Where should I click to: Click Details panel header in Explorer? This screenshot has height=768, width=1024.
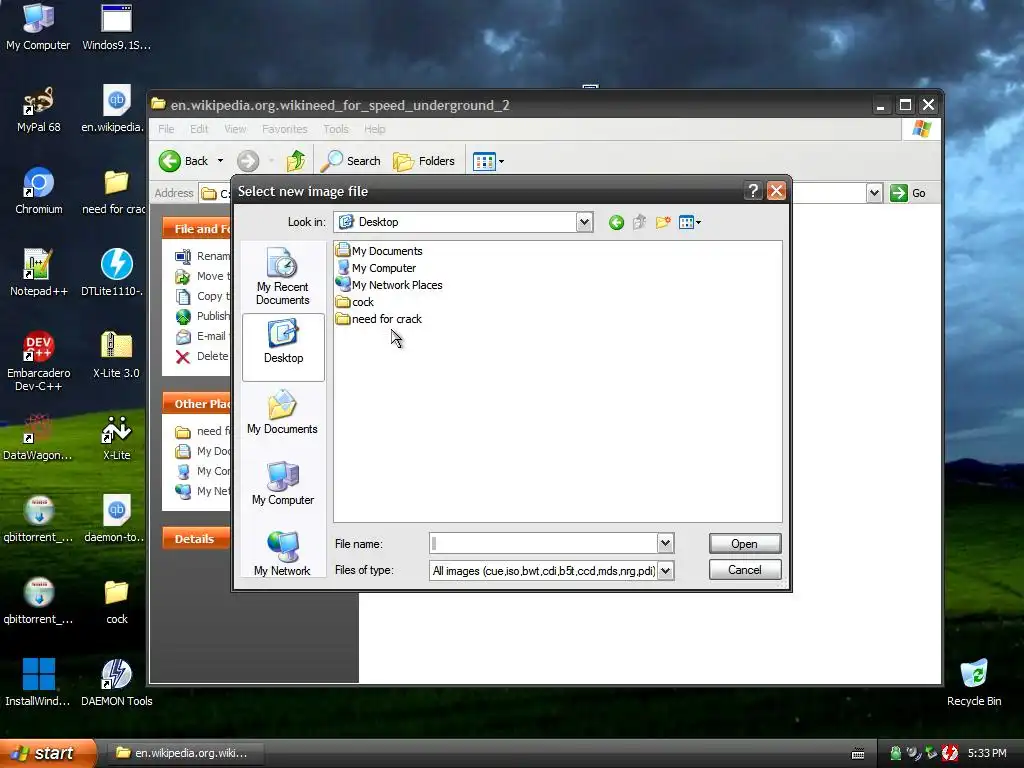coord(196,539)
